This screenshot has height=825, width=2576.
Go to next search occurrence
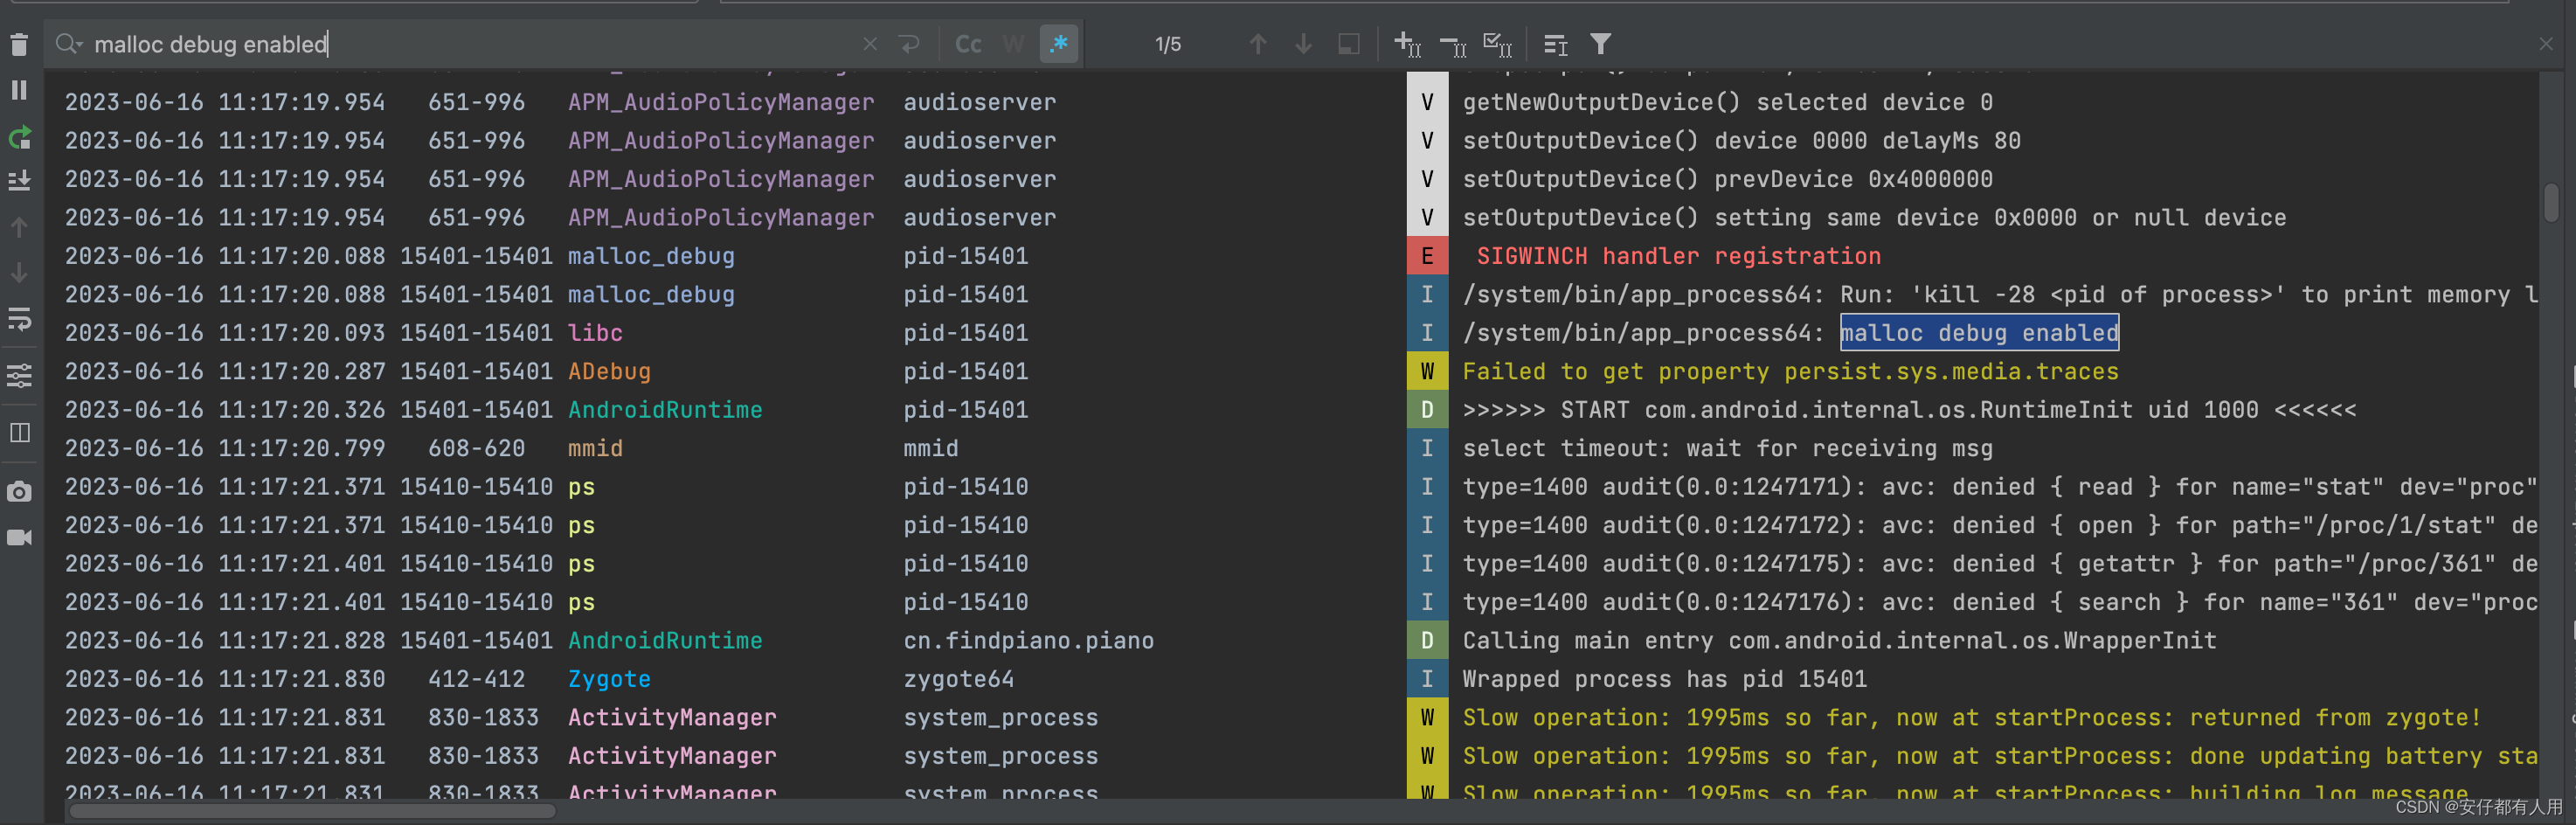click(1303, 44)
